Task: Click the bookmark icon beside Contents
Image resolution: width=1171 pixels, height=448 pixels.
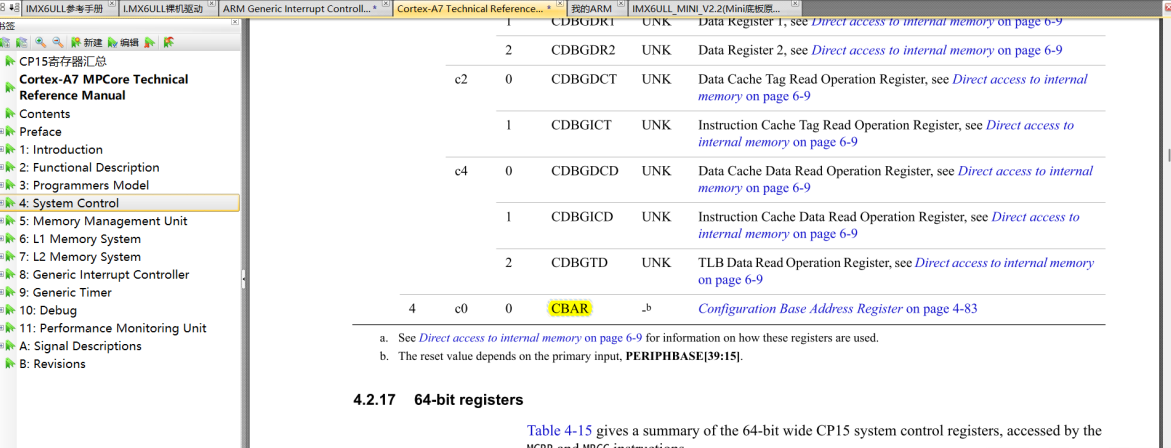Action: [10, 113]
